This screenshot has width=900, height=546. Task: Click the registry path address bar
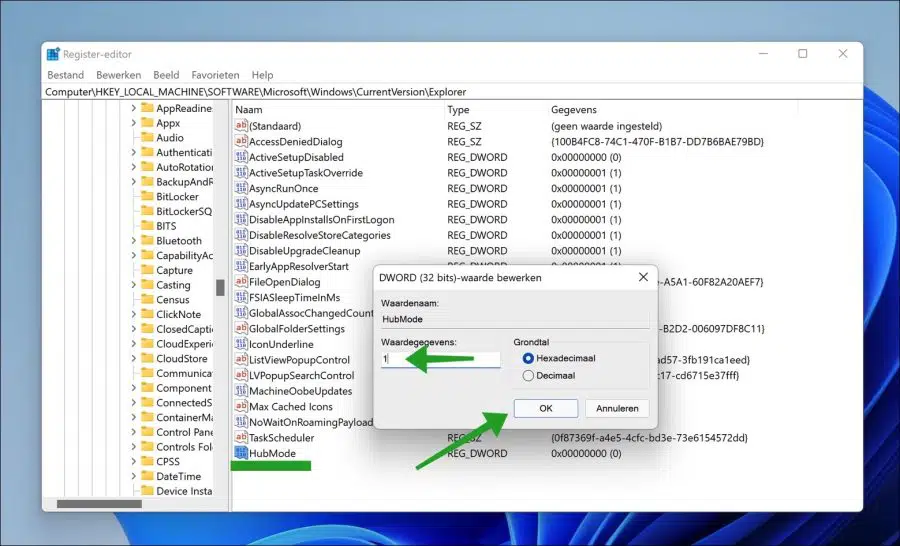452,91
